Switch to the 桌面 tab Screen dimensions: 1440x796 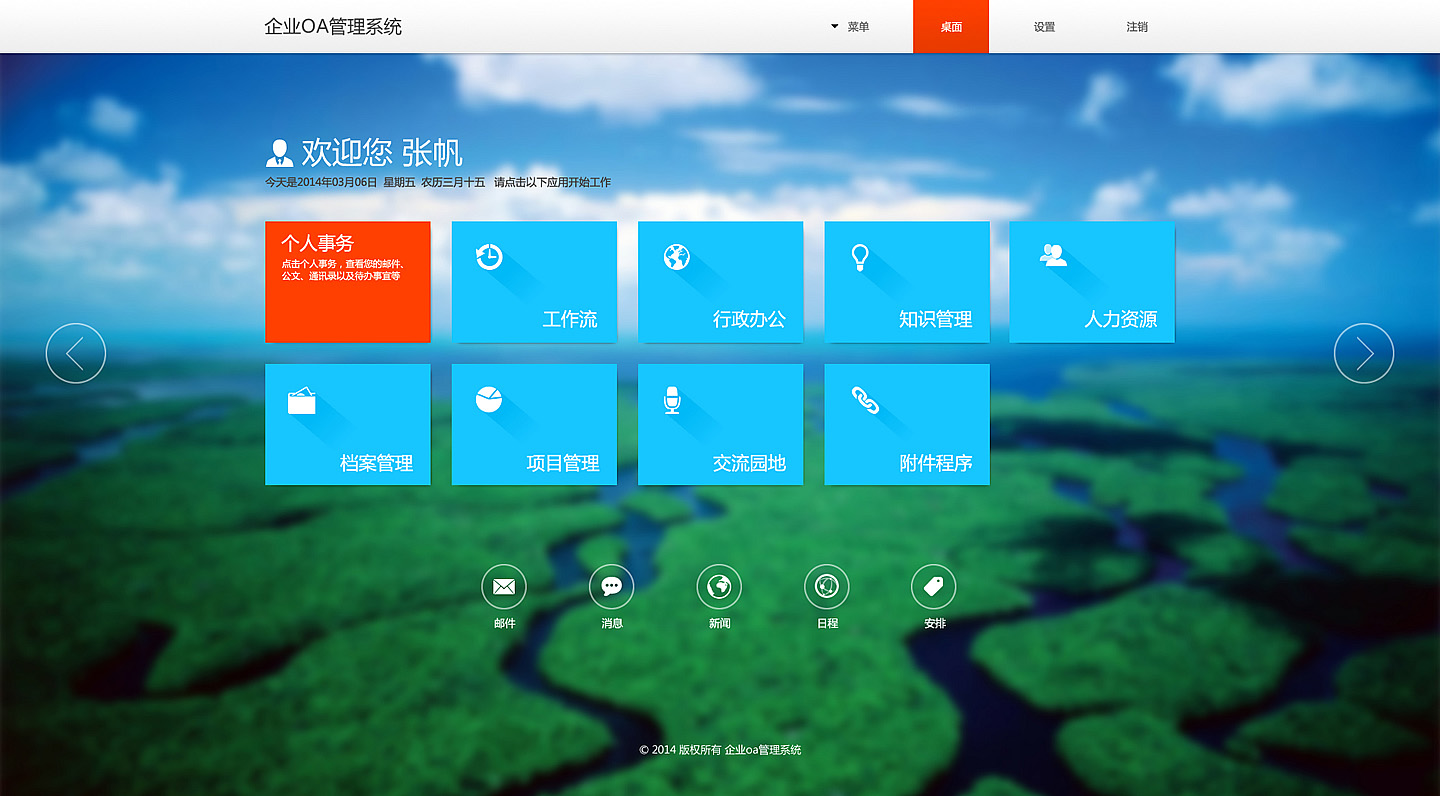pos(951,27)
